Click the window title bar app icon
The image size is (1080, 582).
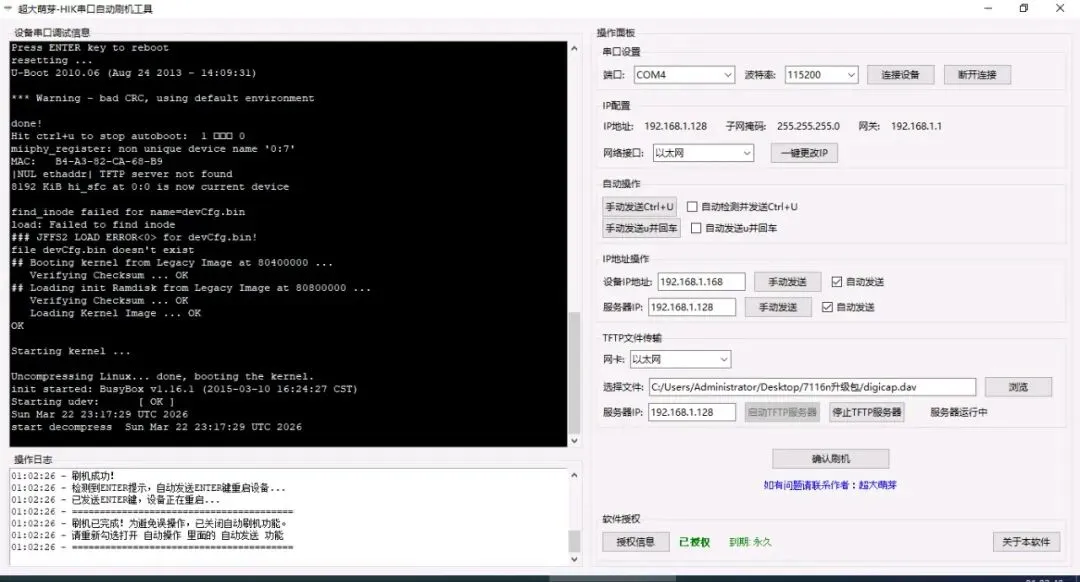(x=8, y=8)
